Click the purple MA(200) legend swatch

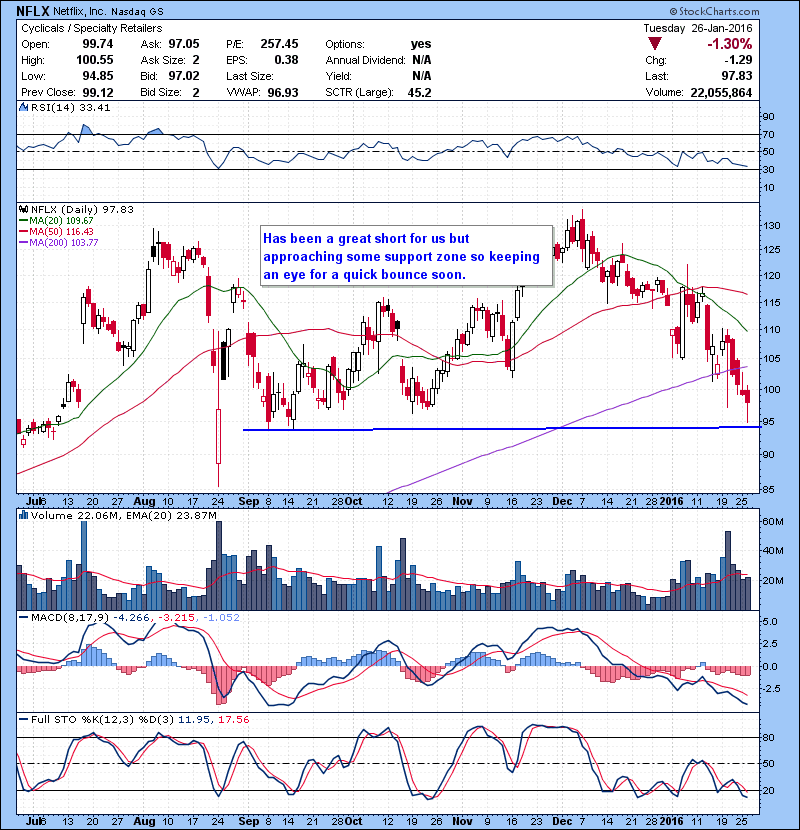tap(23, 243)
